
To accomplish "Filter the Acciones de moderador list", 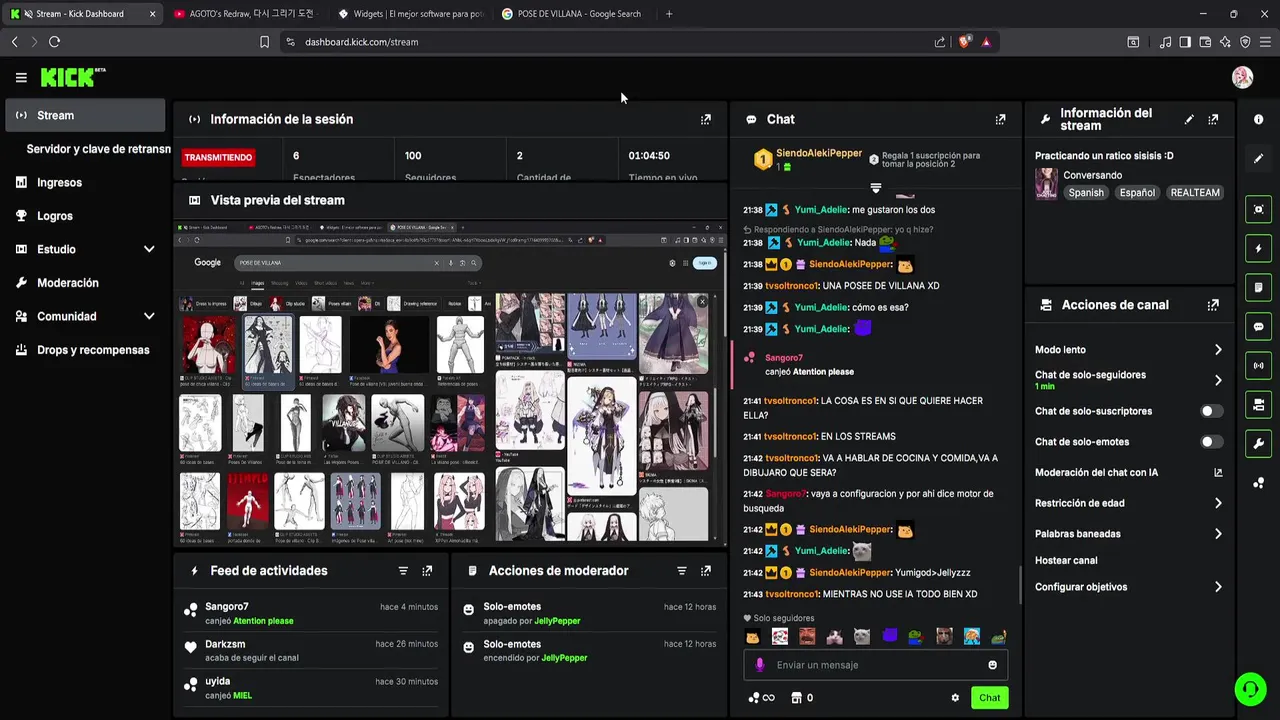I will click(x=682, y=571).
